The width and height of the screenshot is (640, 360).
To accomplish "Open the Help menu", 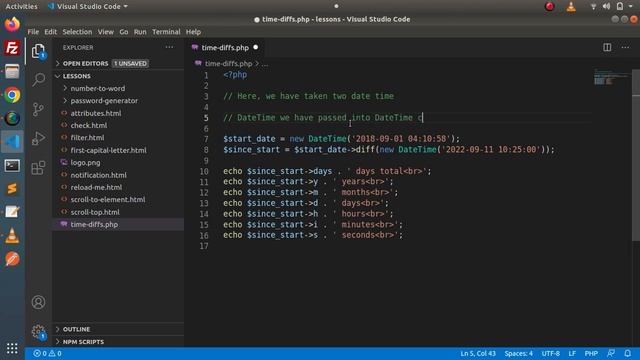I will tap(193, 32).
